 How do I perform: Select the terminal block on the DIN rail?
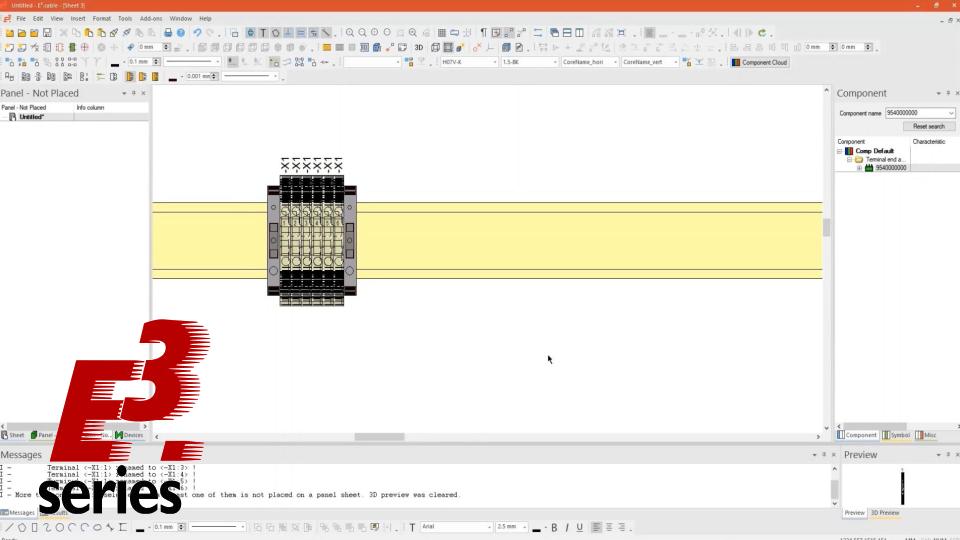312,239
